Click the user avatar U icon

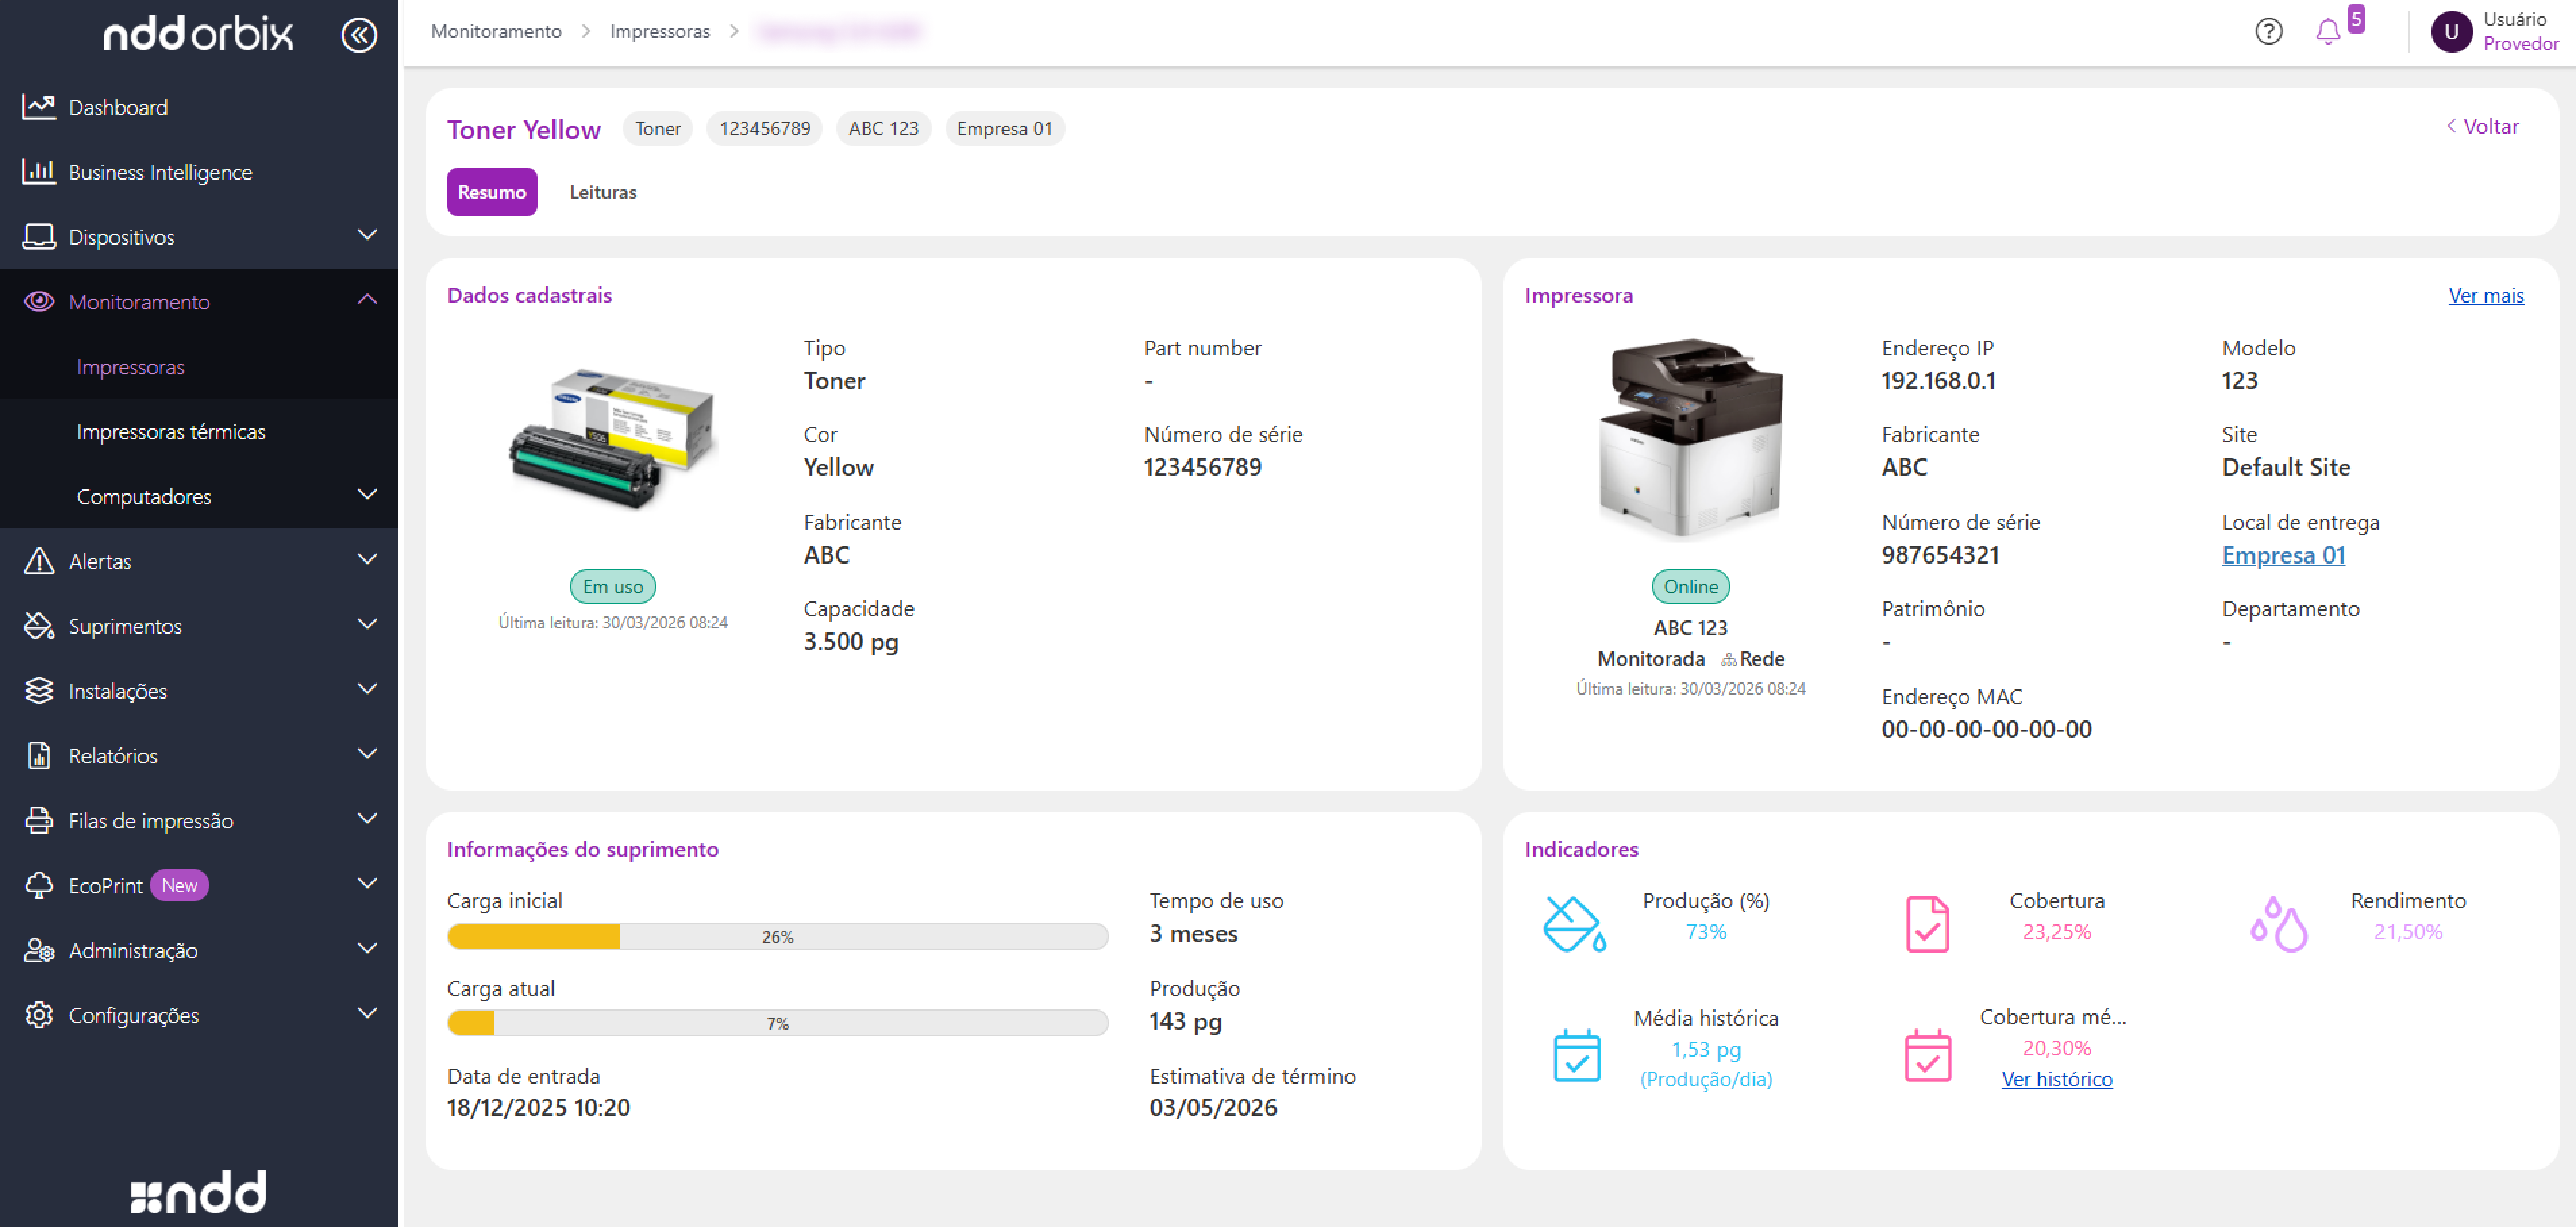tap(2450, 32)
